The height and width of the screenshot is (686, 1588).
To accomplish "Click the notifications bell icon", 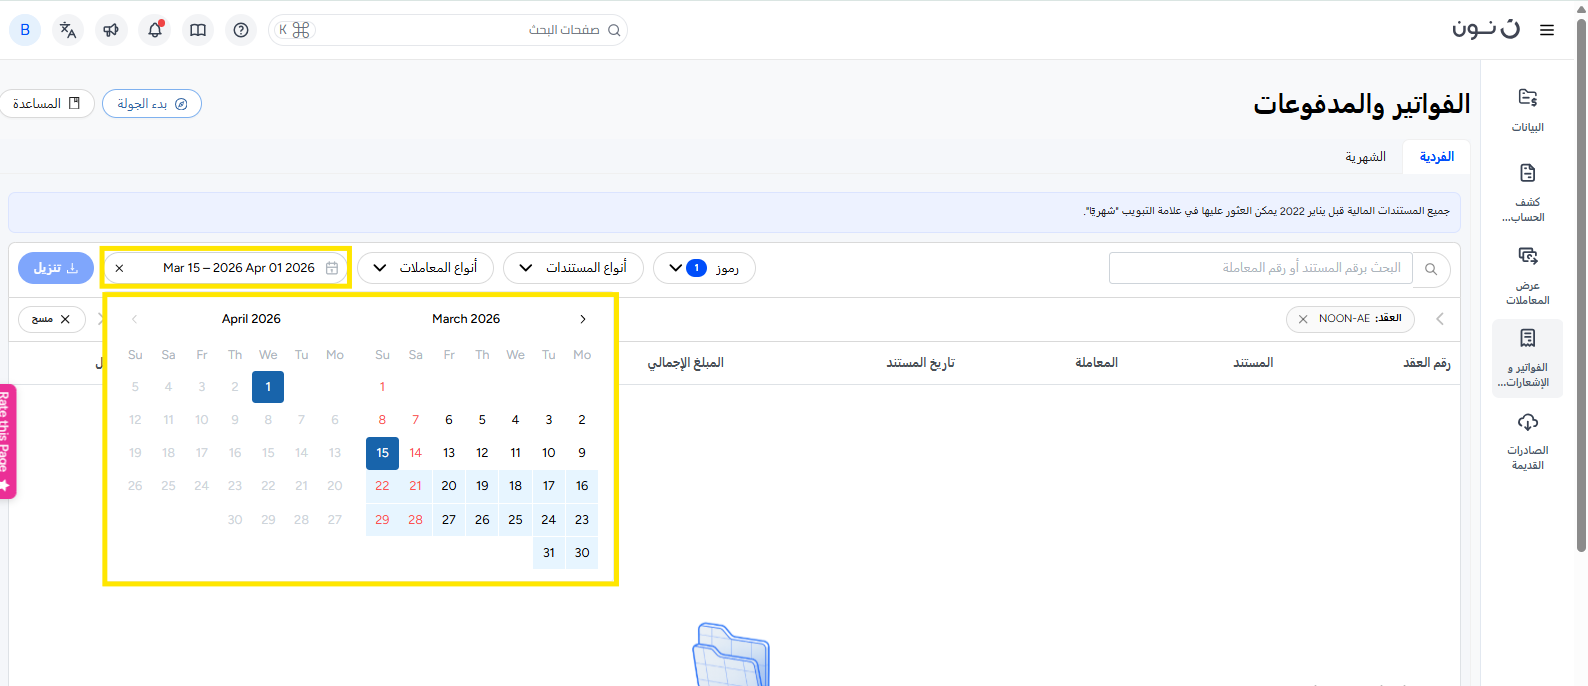I will tap(155, 30).
